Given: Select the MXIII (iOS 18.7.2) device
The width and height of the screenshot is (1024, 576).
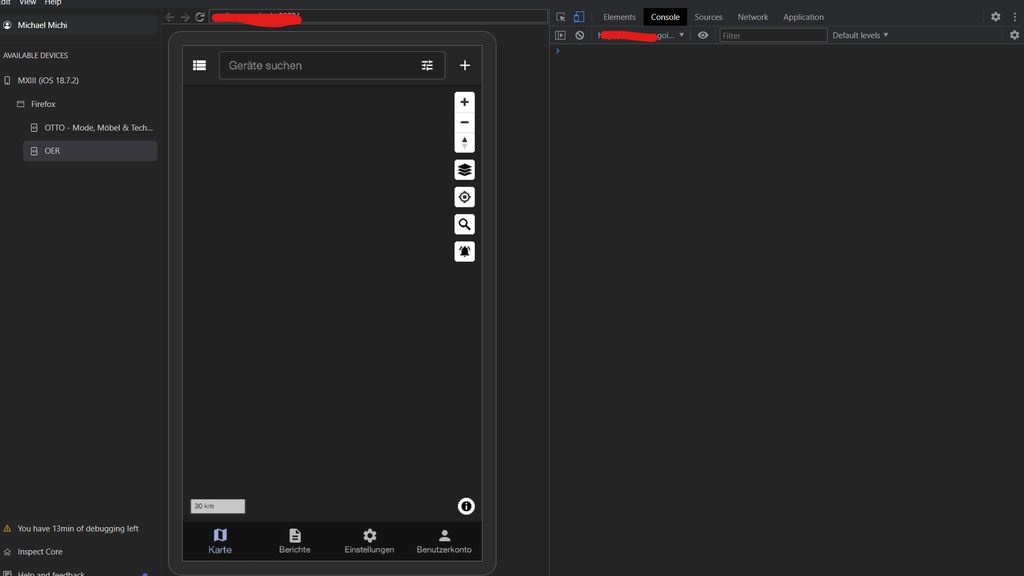Looking at the screenshot, I should [48, 80].
